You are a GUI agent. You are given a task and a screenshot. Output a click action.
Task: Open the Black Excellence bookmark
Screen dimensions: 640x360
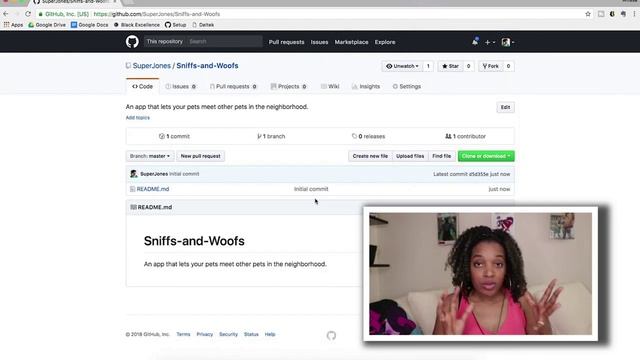[137, 25]
